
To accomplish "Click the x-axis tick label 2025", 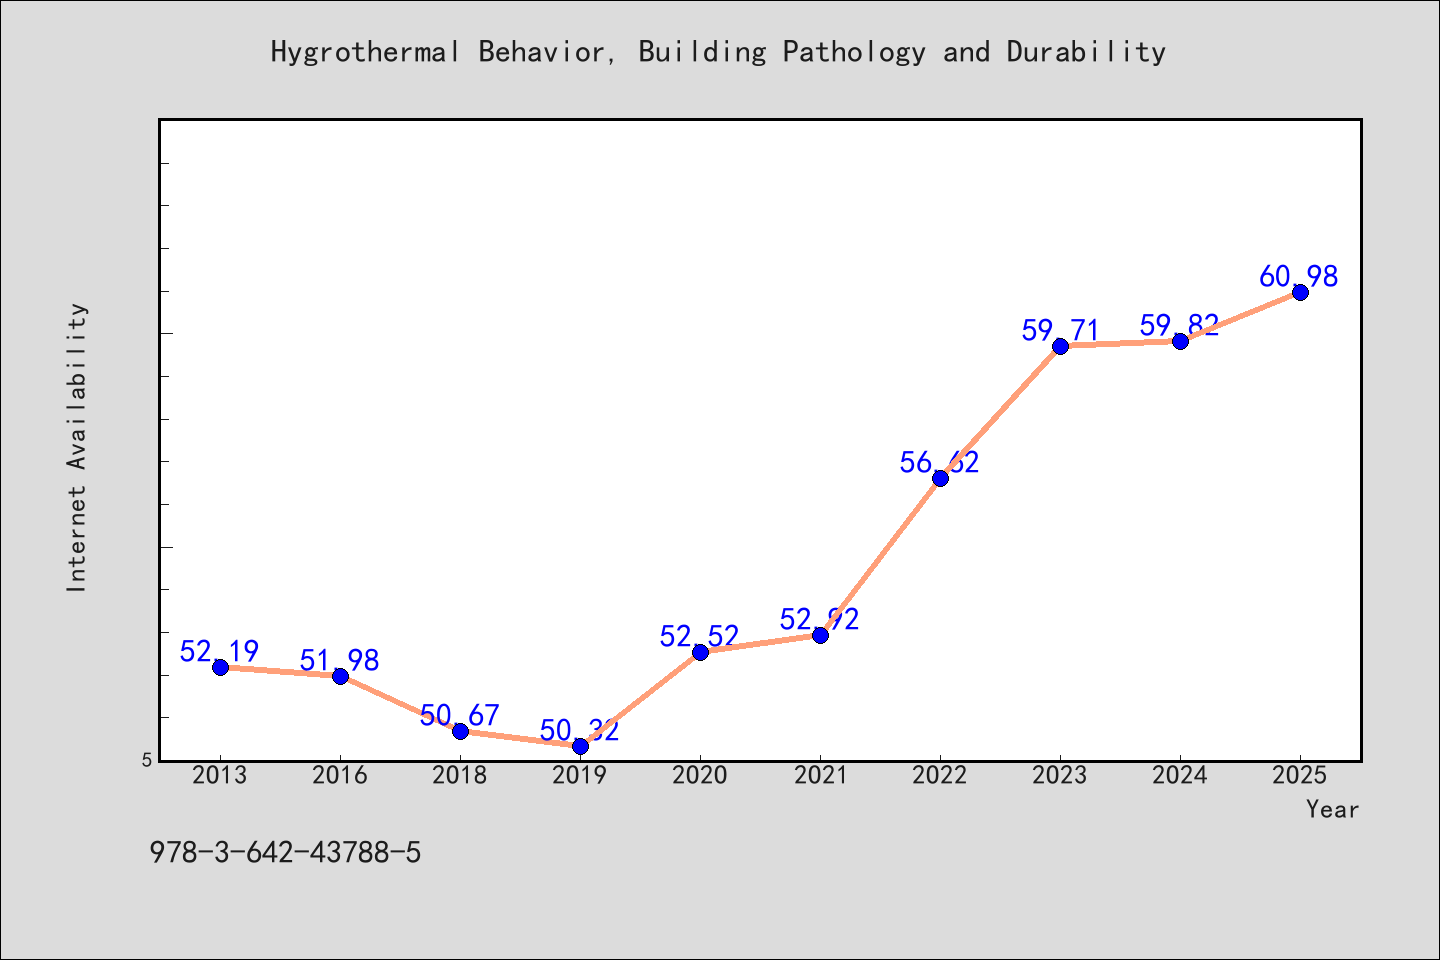I will click(x=1300, y=775).
